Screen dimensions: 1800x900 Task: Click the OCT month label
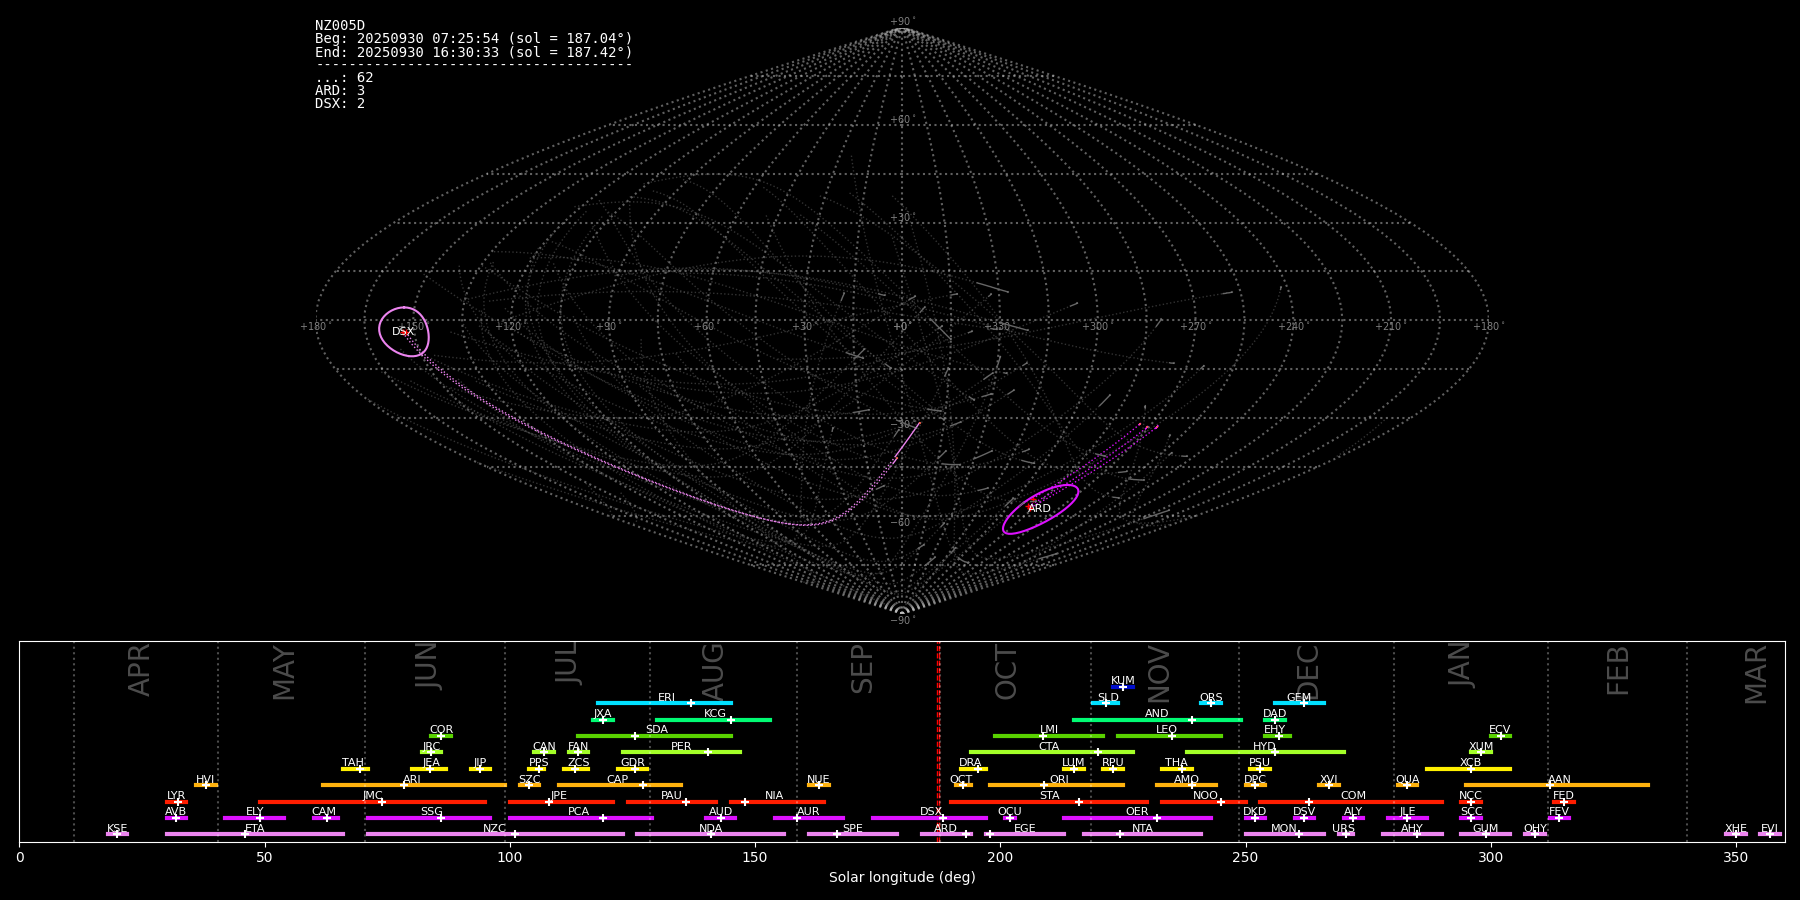pos(1006,672)
